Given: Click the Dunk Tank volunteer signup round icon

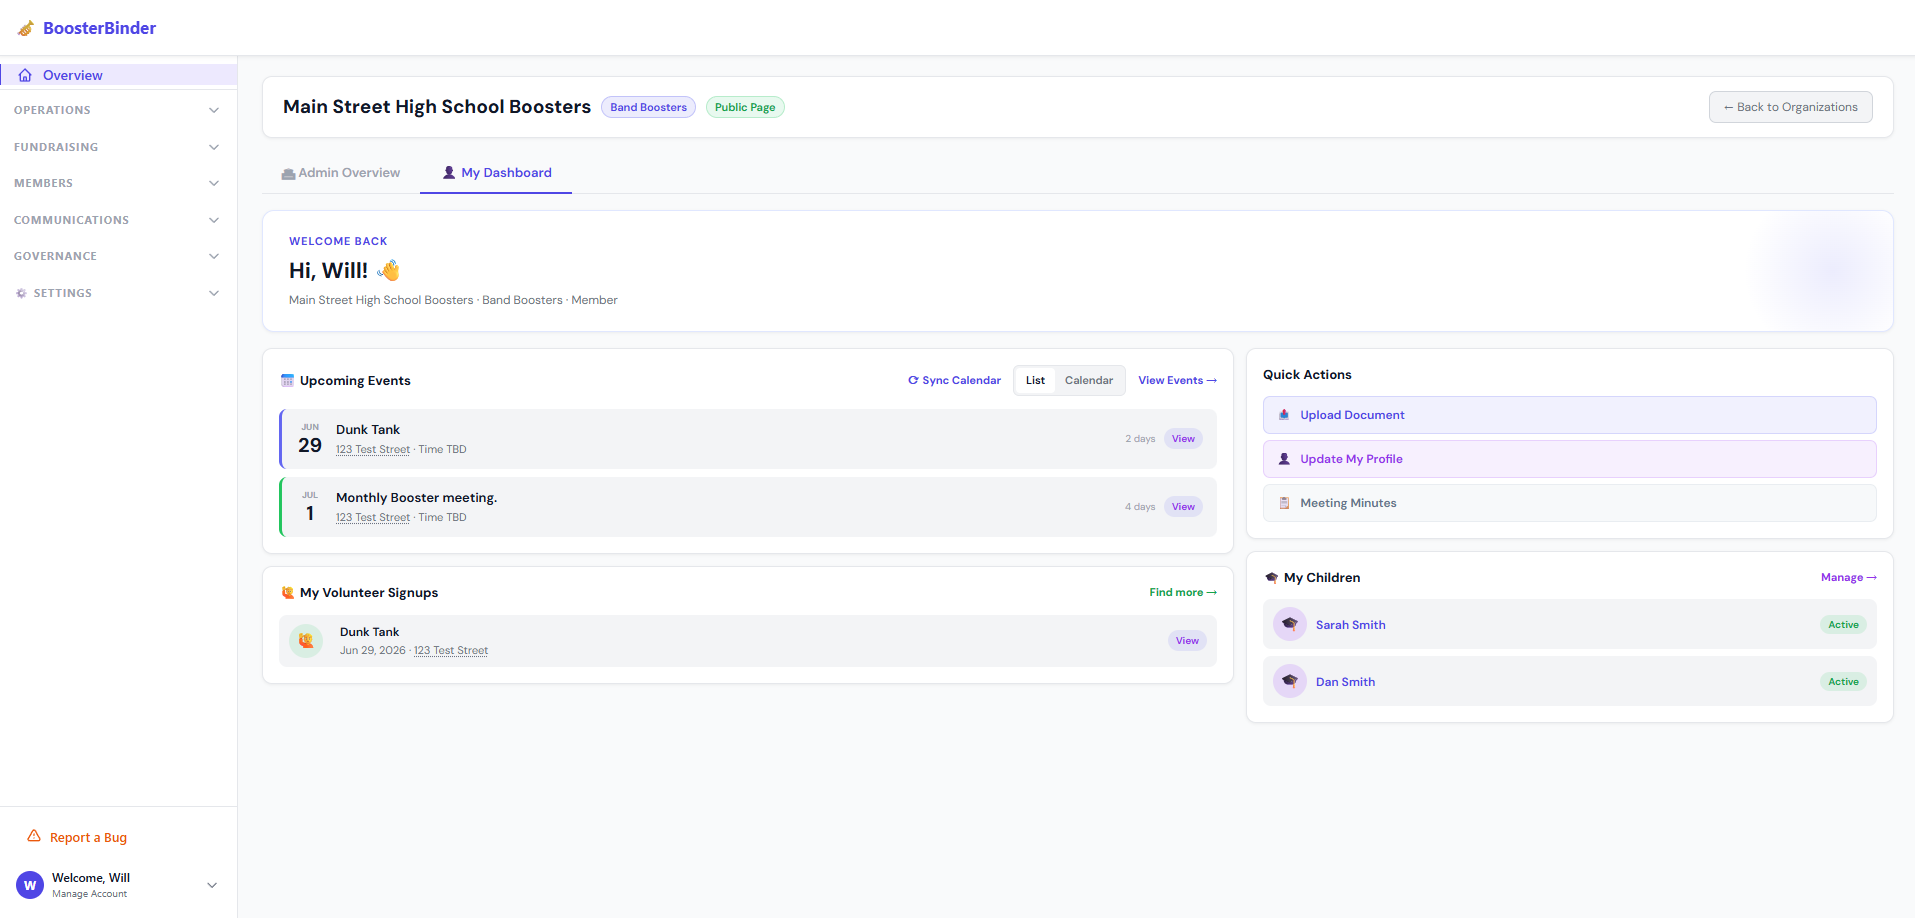Looking at the screenshot, I should pos(306,640).
